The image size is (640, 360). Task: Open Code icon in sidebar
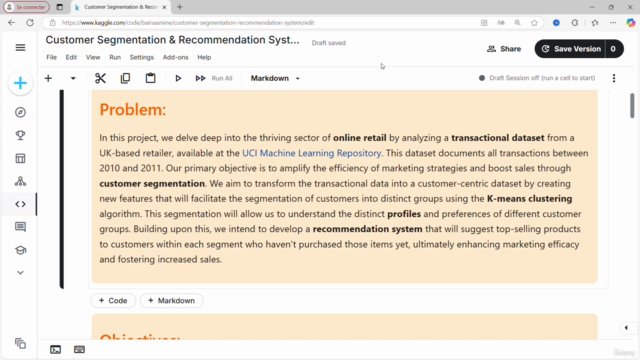pos(20,204)
